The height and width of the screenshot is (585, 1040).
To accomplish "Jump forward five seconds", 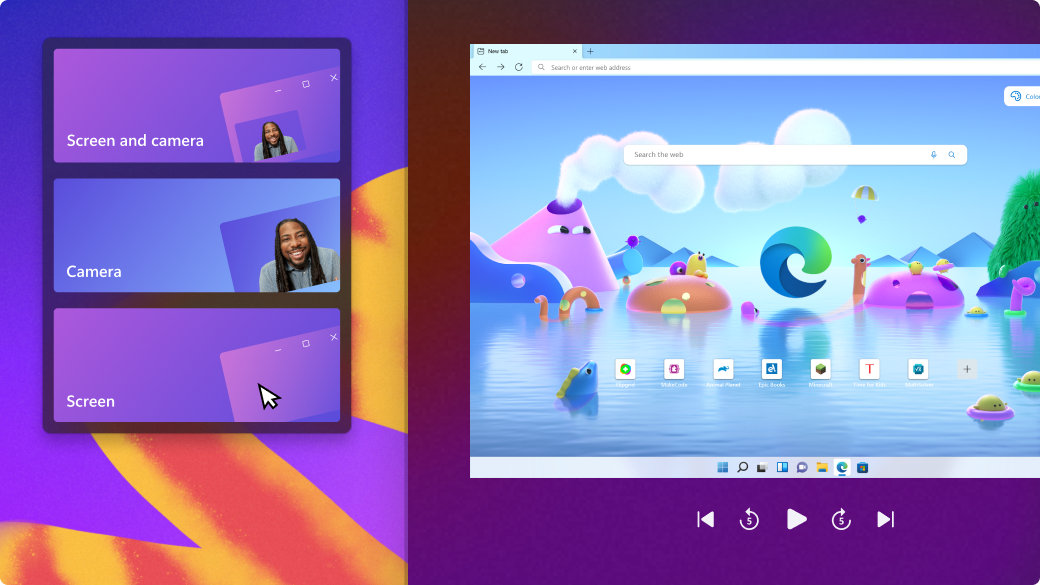I will (x=841, y=519).
